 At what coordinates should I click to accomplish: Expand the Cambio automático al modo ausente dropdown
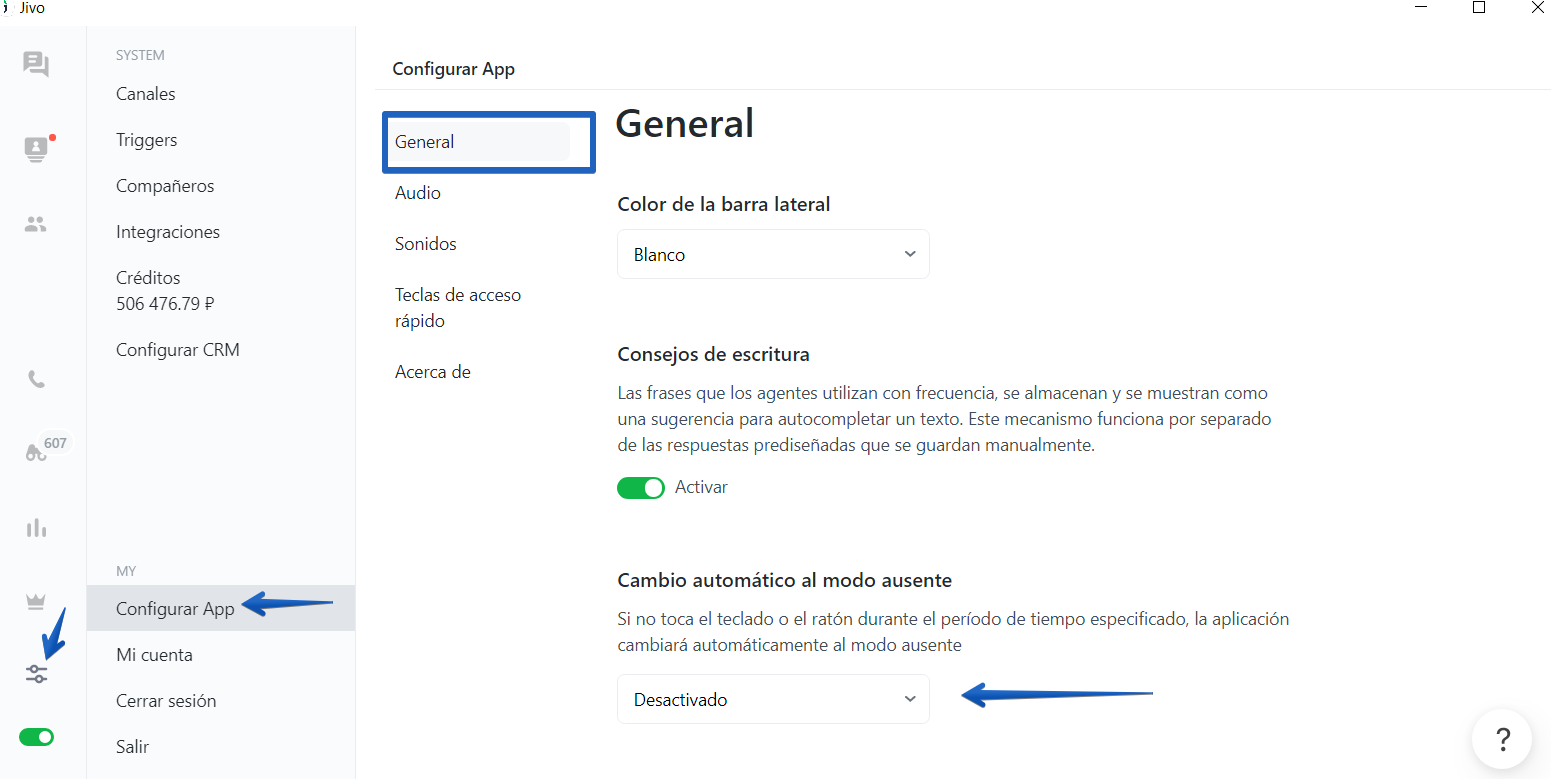(772, 699)
